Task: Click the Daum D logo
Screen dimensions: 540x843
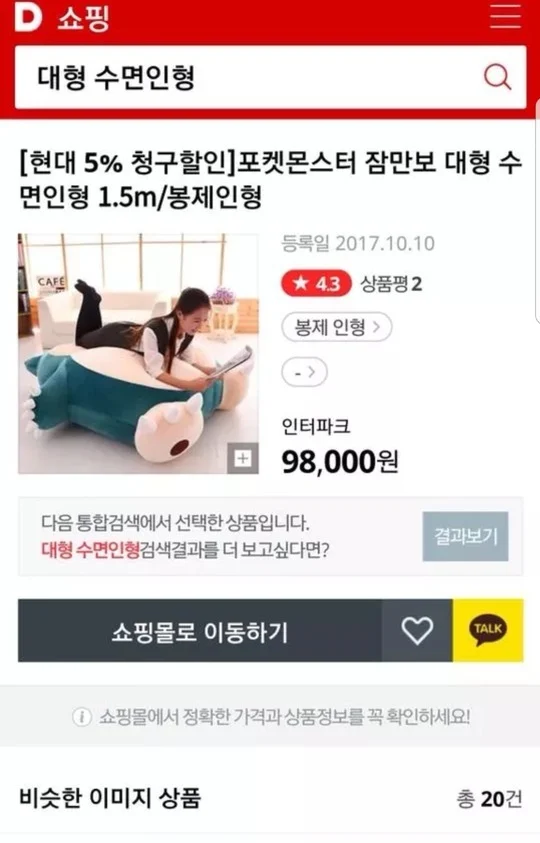Action: coord(29,17)
